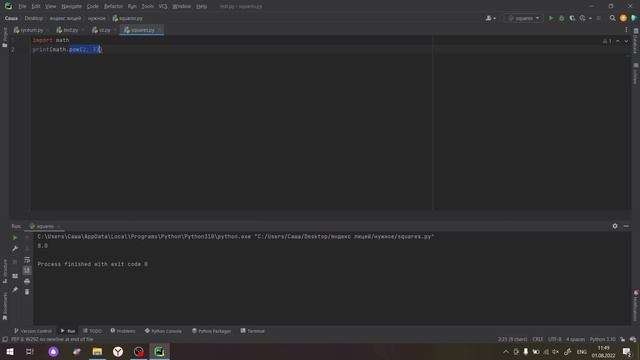Clear the Run console with the trash icon

pyautogui.click(x=27, y=292)
